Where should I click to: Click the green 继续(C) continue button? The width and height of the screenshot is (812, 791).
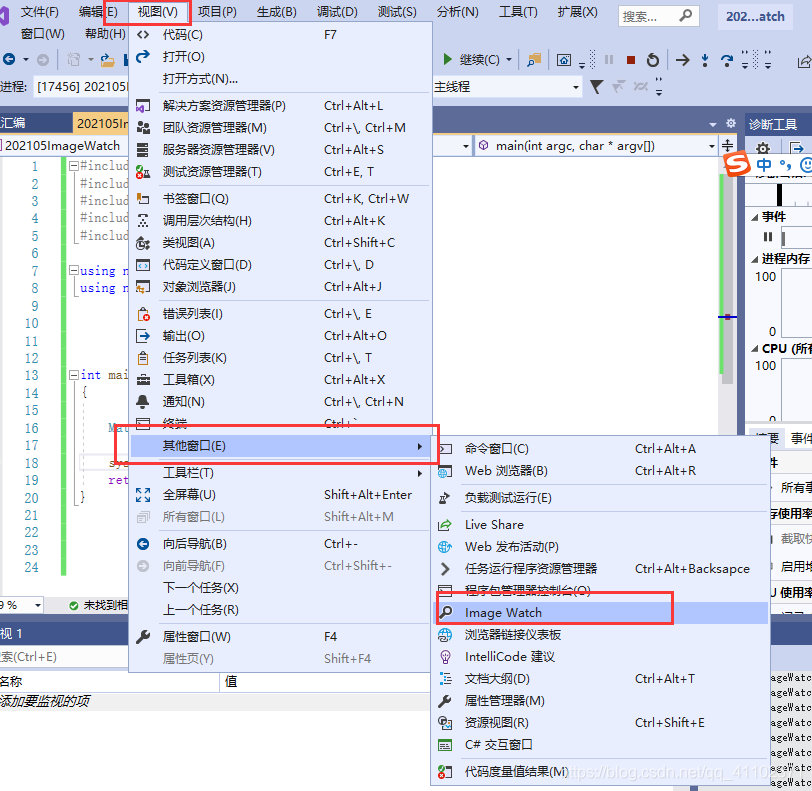click(462, 59)
